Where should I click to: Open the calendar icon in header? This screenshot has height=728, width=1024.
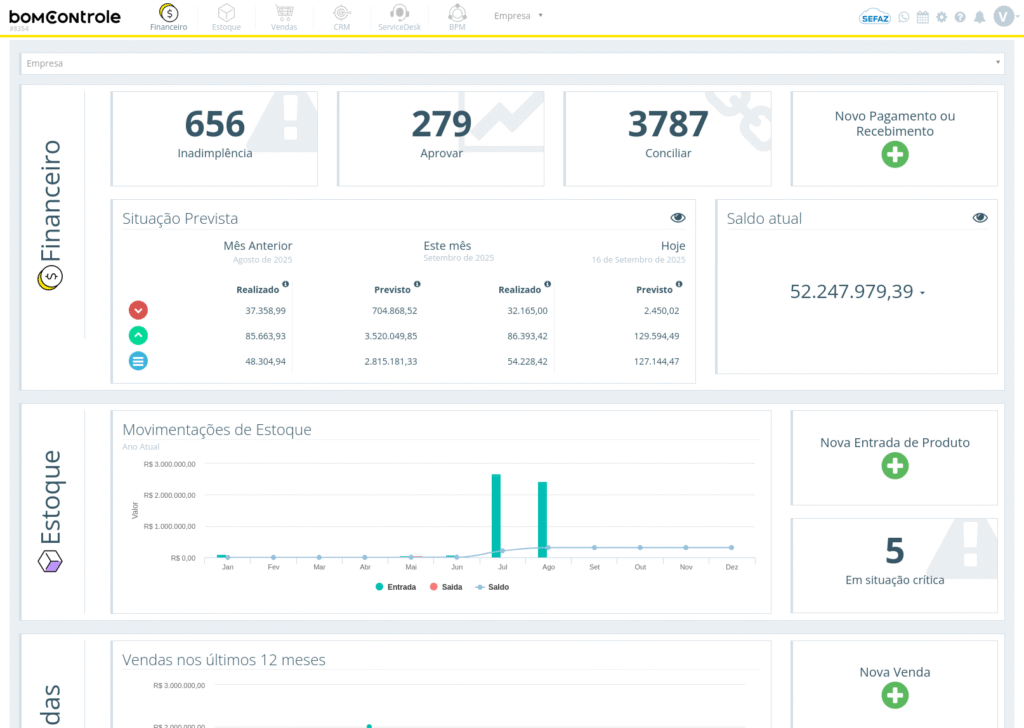[x=922, y=17]
